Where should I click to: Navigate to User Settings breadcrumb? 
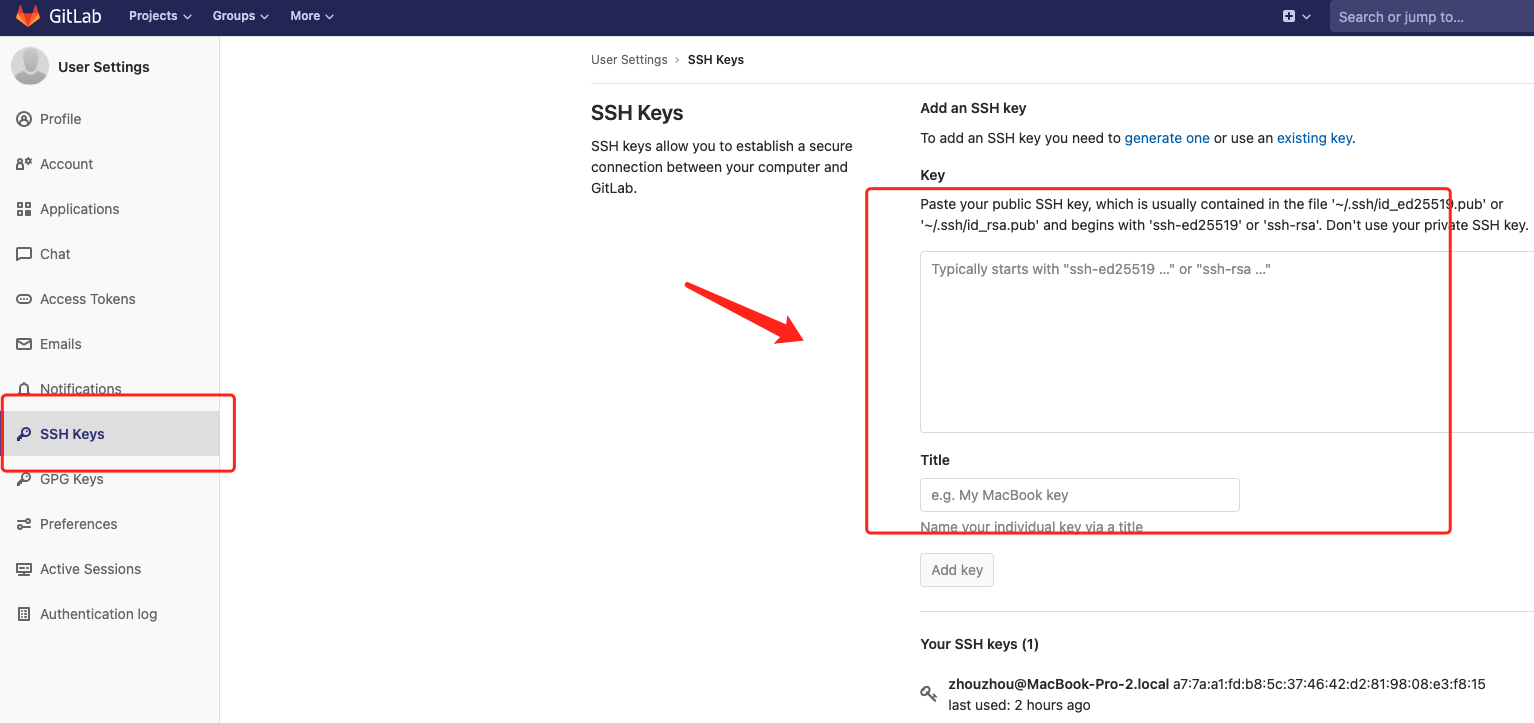click(x=629, y=59)
